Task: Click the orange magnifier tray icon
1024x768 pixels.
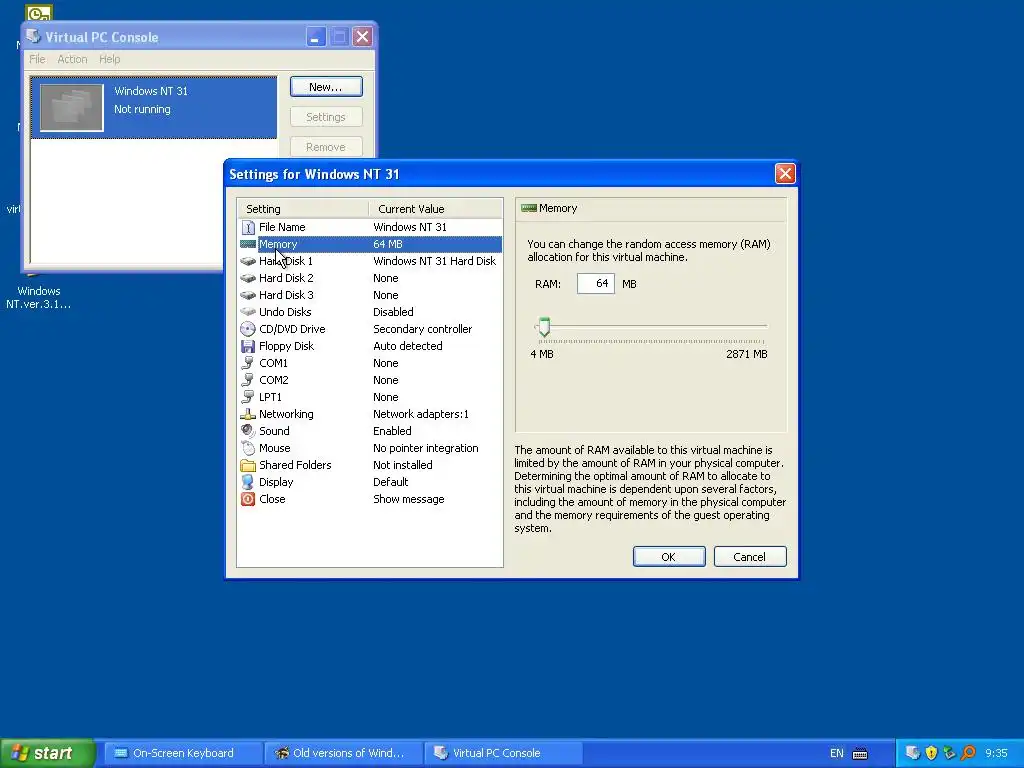Action: coord(968,753)
